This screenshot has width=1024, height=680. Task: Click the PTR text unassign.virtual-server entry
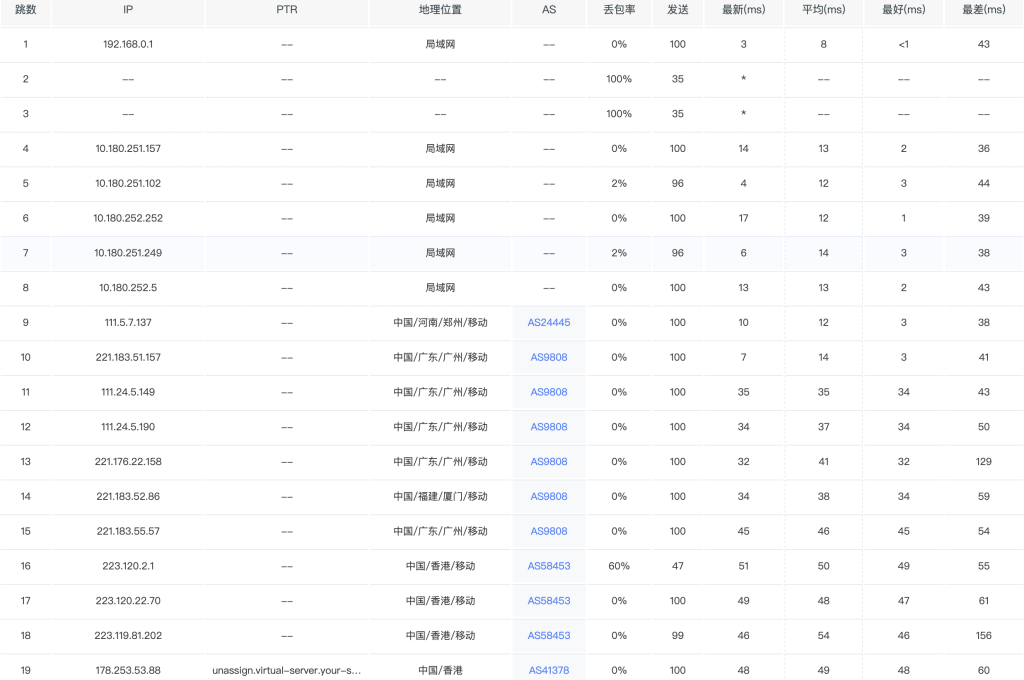(286, 670)
